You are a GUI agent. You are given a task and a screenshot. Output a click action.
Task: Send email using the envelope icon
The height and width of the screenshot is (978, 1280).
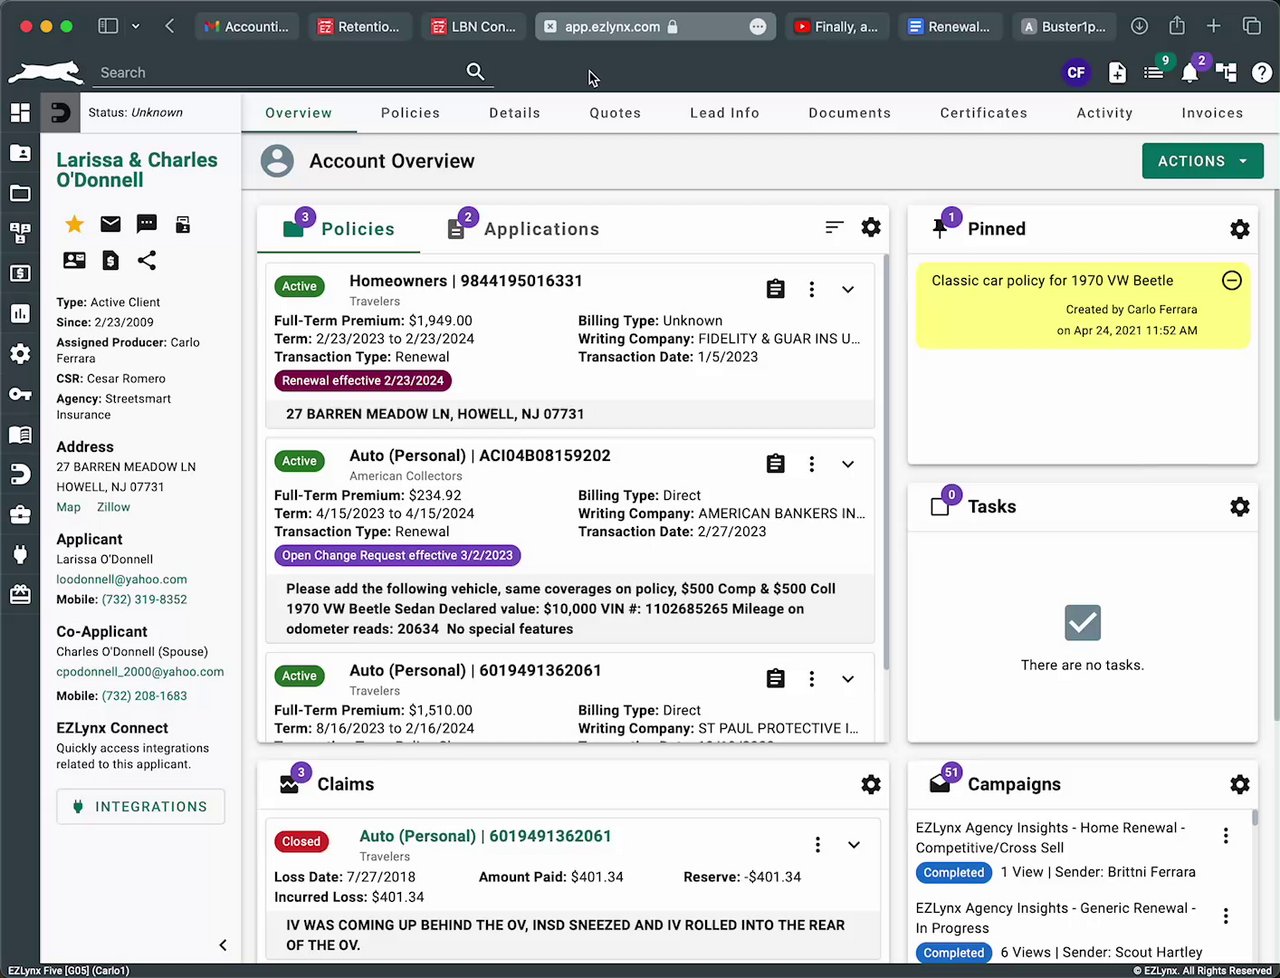[111, 224]
